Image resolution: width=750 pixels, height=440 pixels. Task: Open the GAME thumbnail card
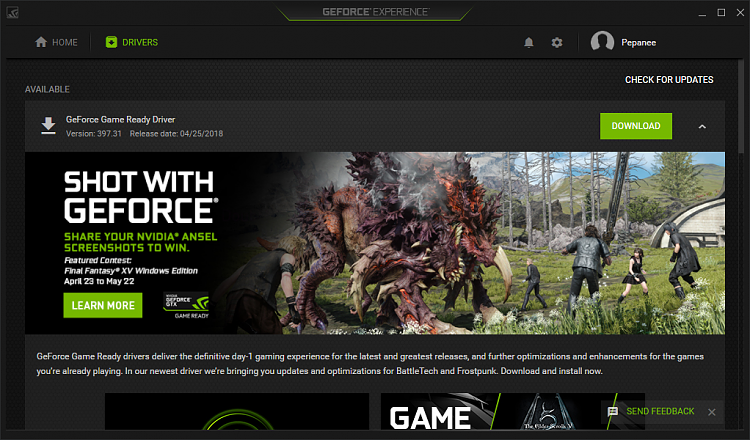tap(513, 411)
